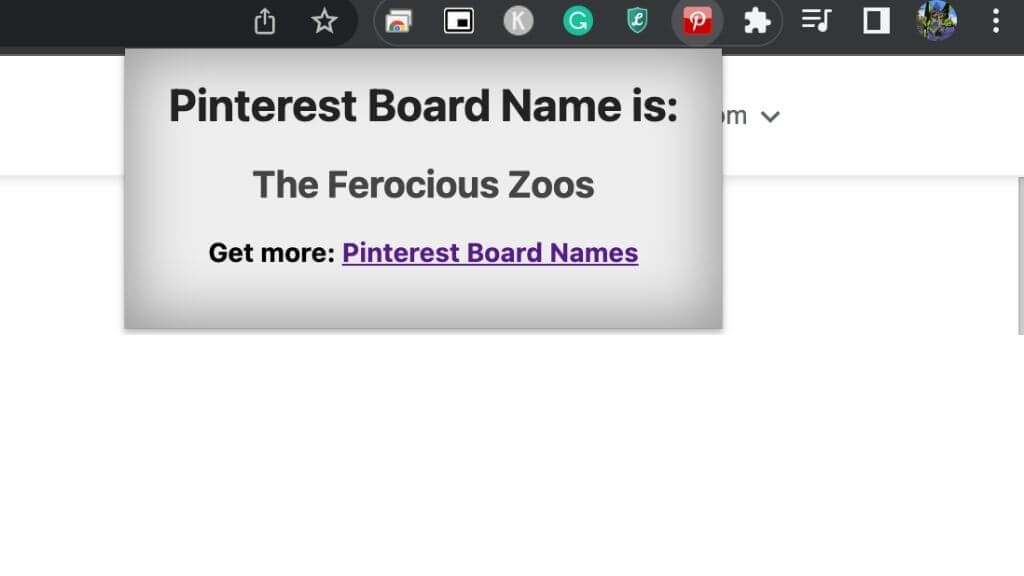Click the "Get more:" label text
Screen dimensions: 1024x576
(x=271, y=253)
